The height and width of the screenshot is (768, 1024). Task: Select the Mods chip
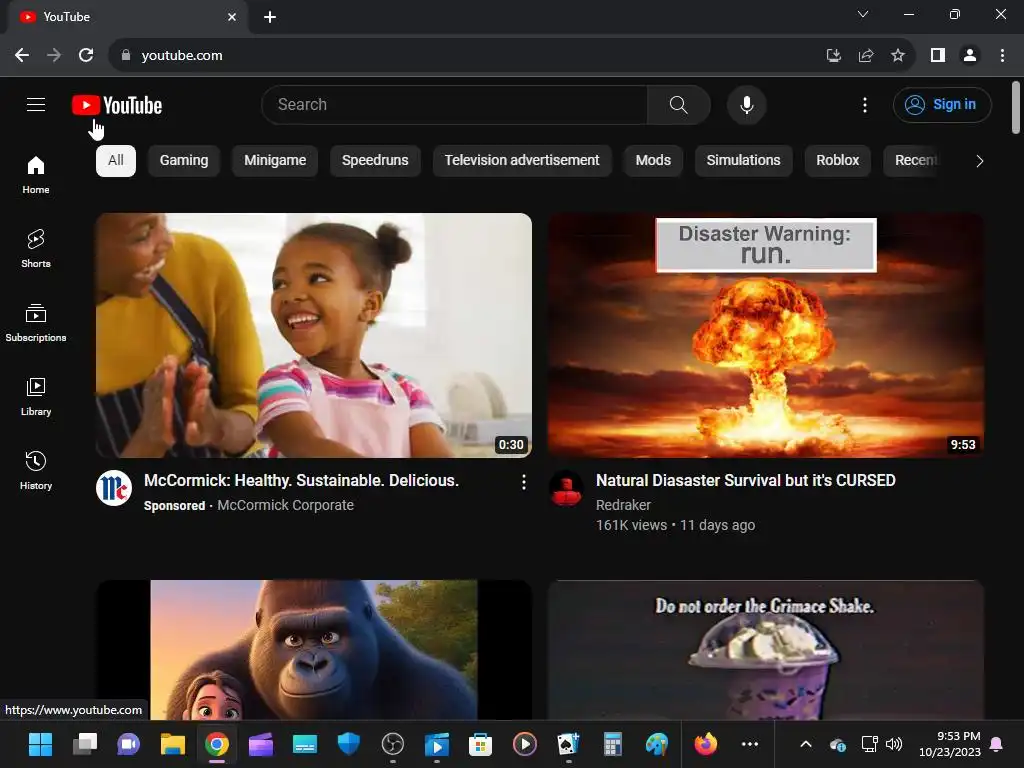(x=653, y=161)
